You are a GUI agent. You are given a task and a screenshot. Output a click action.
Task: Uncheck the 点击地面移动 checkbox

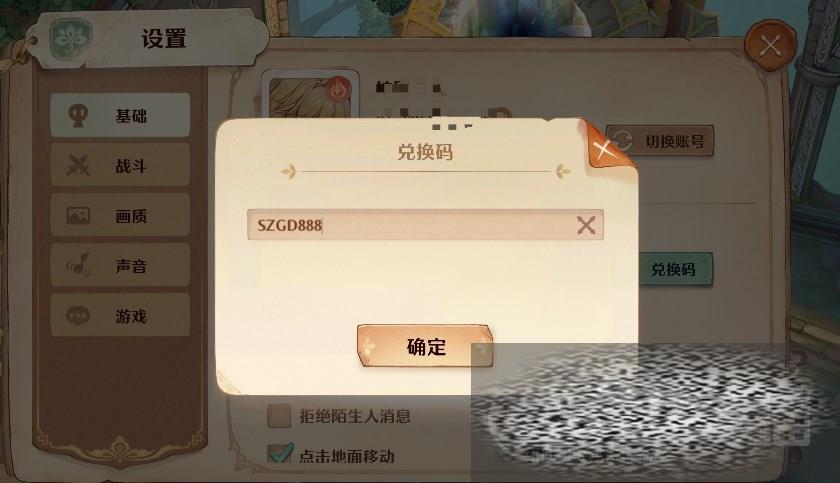[x=280, y=454]
